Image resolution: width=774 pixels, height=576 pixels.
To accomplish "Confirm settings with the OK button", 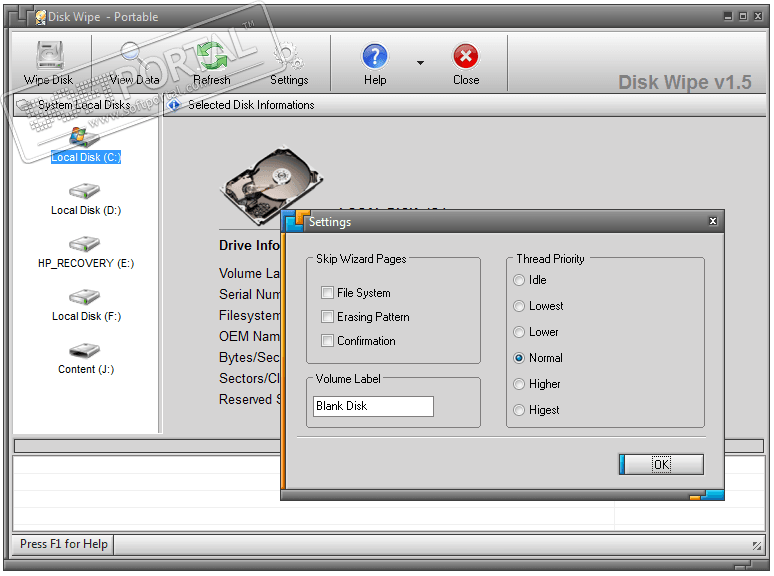I will pyautogui.click(x=661, y=464).
